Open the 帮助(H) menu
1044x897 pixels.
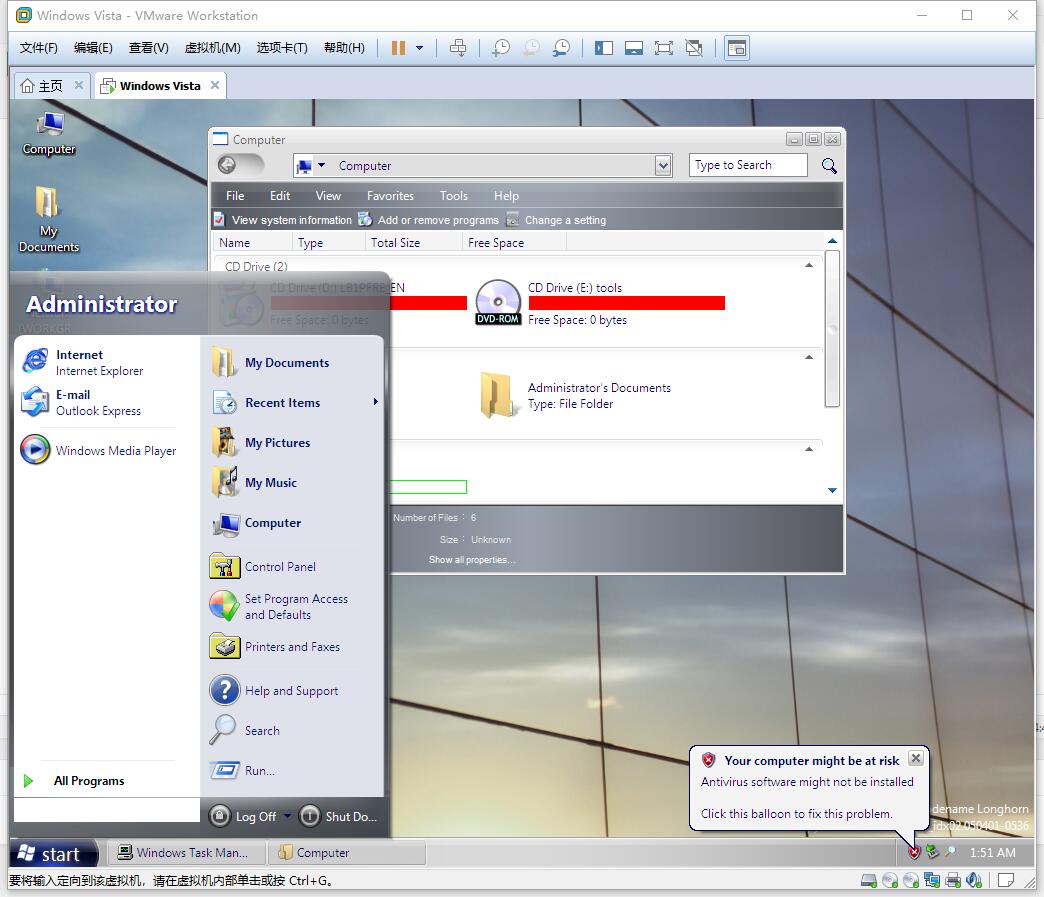click(344, 48)
